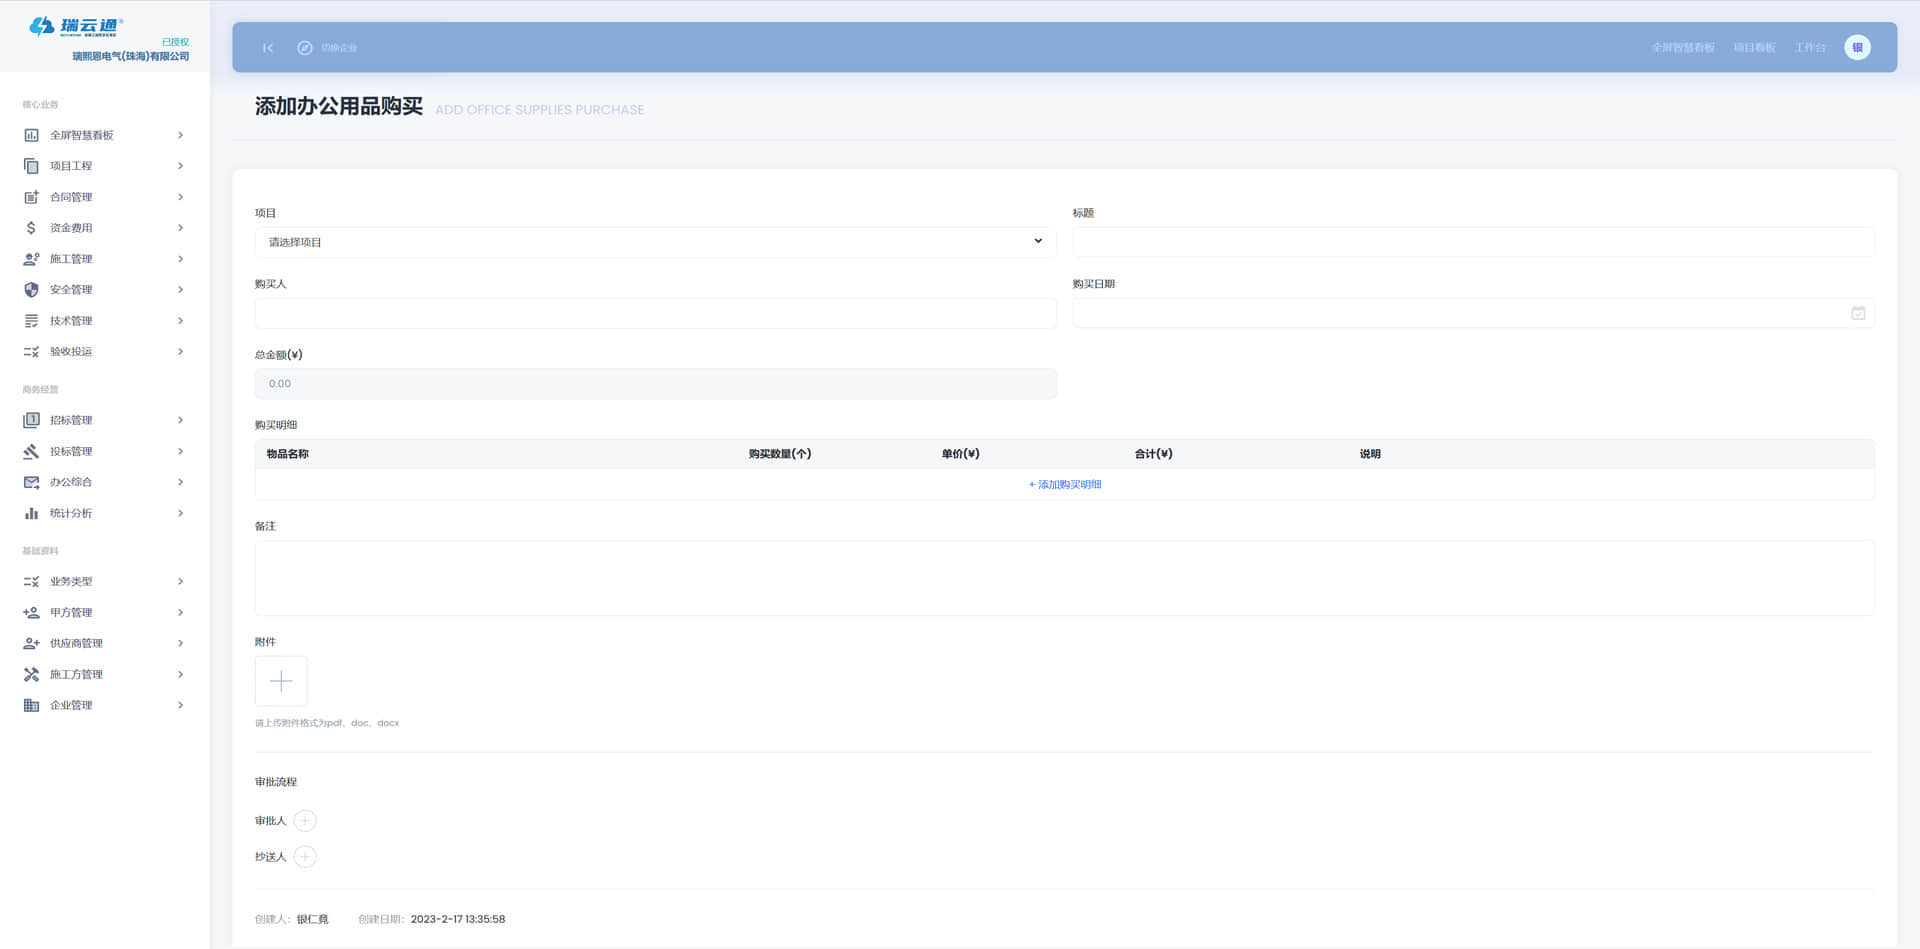
Task: Open the calendar icon for purchase date
Action: pyautogui.click(x=1857, y=313)
